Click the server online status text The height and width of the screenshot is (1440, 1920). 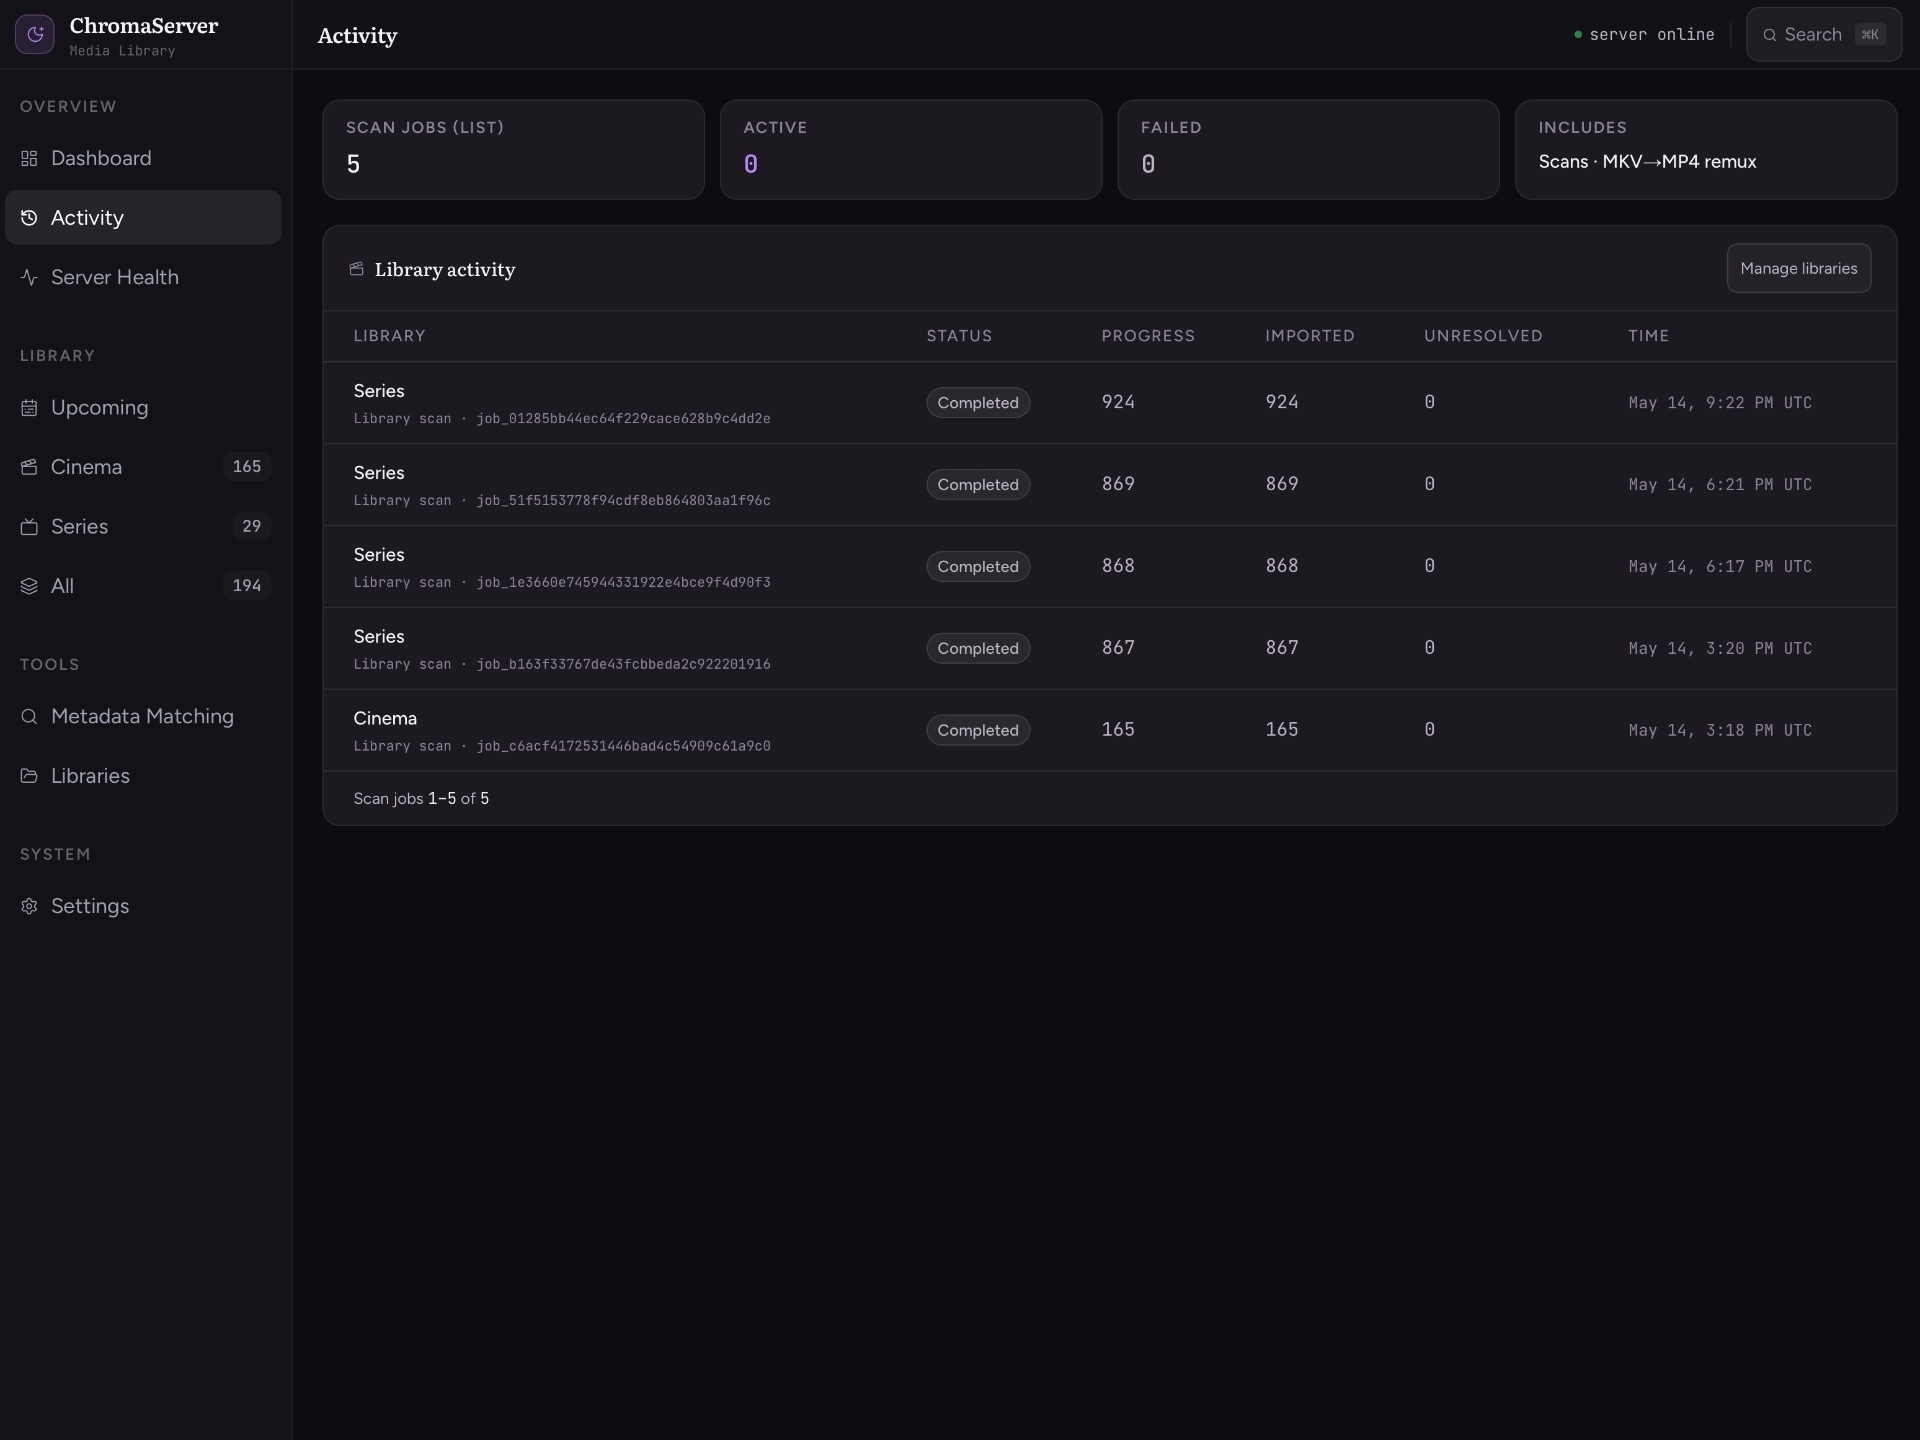pos(1652,35)
